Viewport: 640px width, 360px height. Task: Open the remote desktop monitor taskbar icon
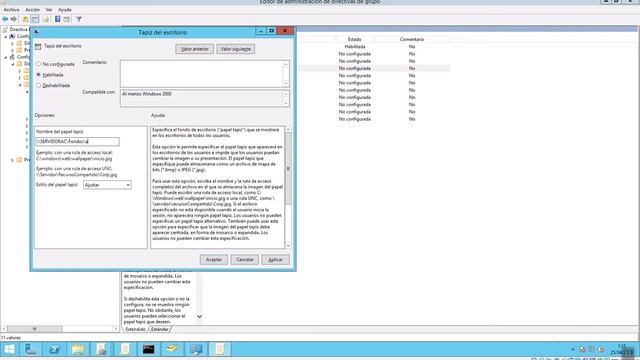196,349
